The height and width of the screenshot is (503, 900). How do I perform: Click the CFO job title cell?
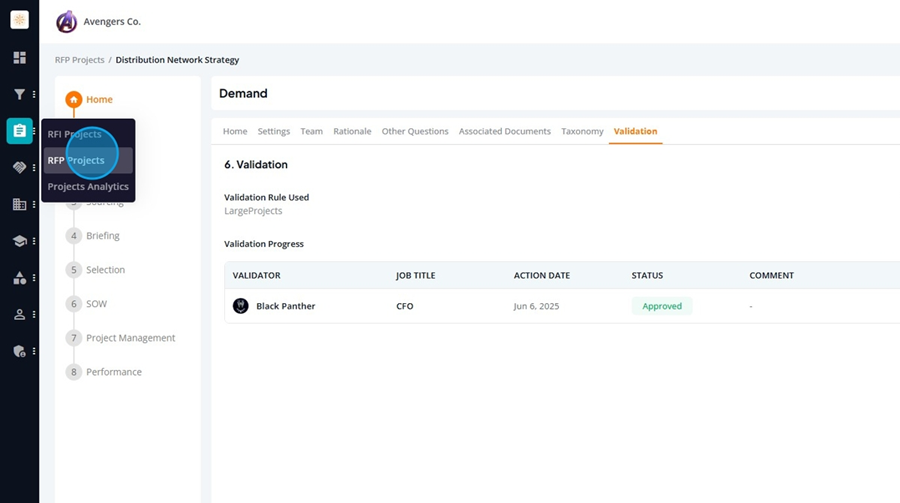[x=405, y=306]
